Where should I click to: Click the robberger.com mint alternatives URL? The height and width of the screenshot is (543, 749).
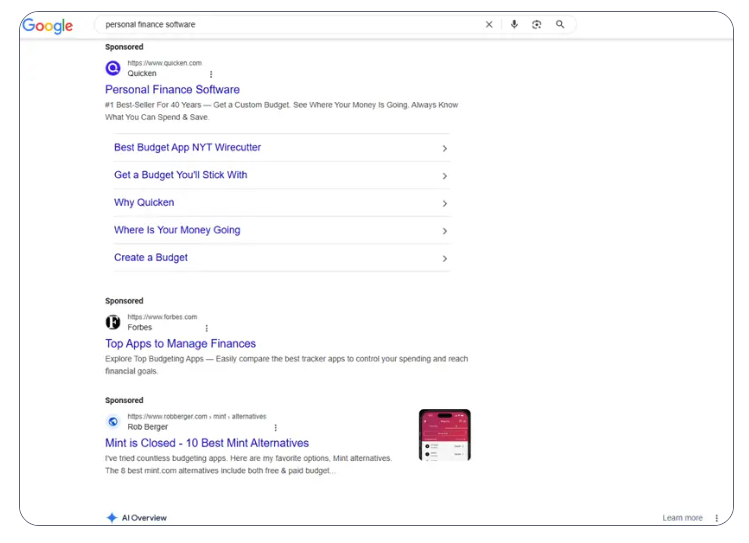[197, 416]
